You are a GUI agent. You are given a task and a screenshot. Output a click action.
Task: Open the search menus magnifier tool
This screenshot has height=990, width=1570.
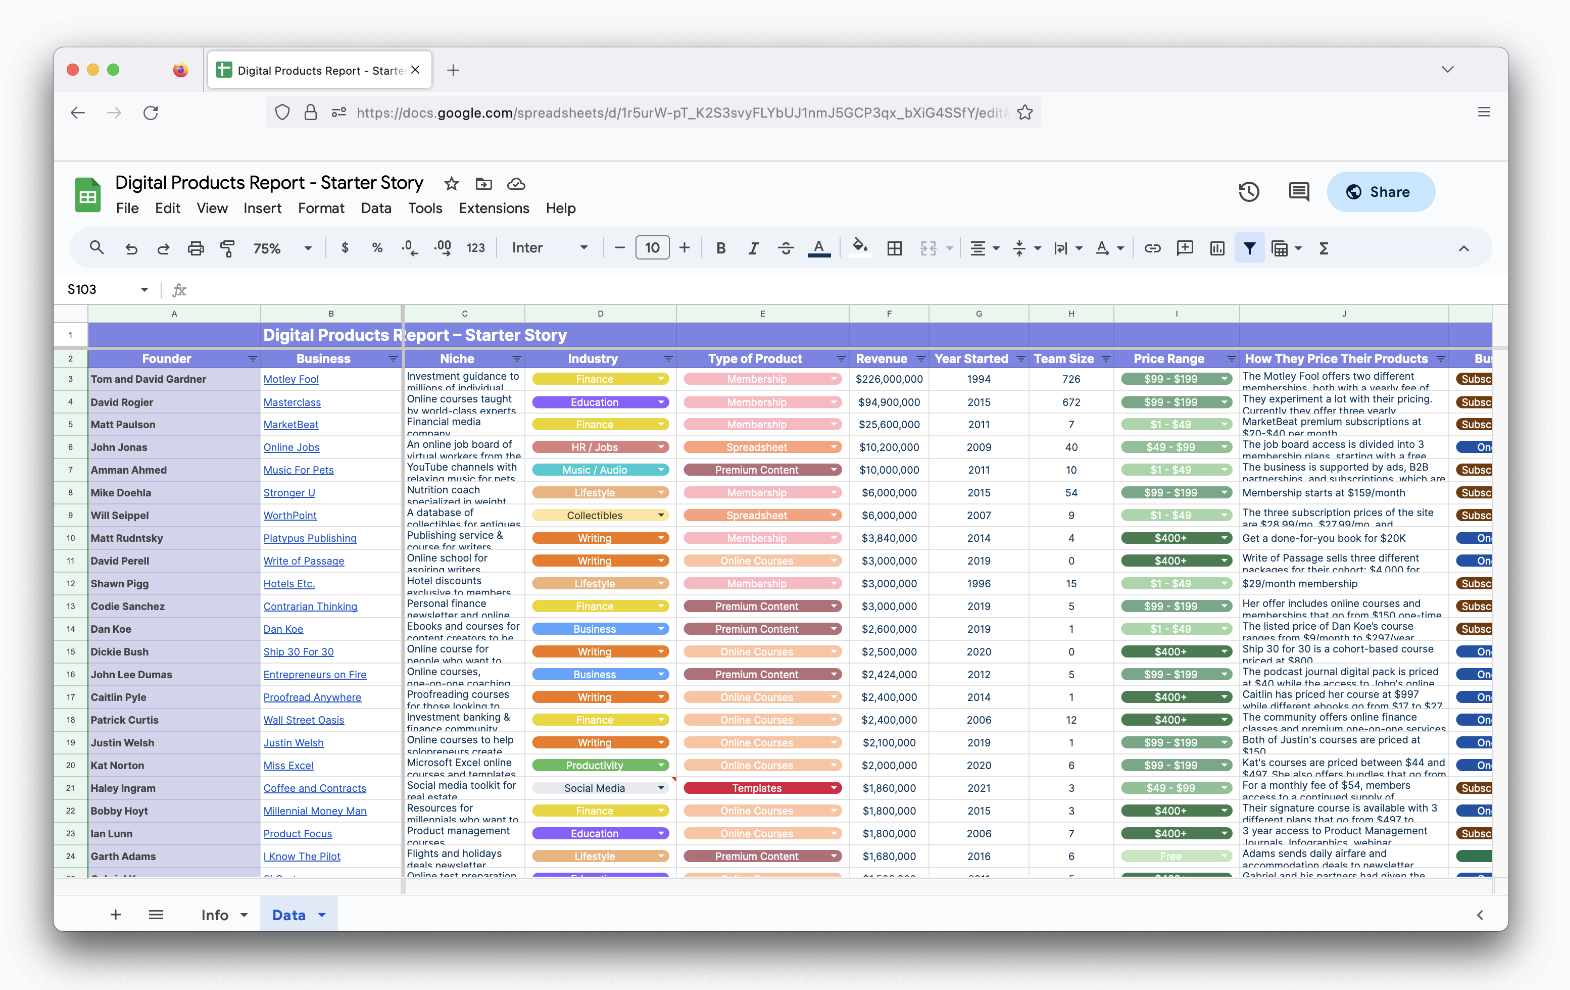(97, 248)
